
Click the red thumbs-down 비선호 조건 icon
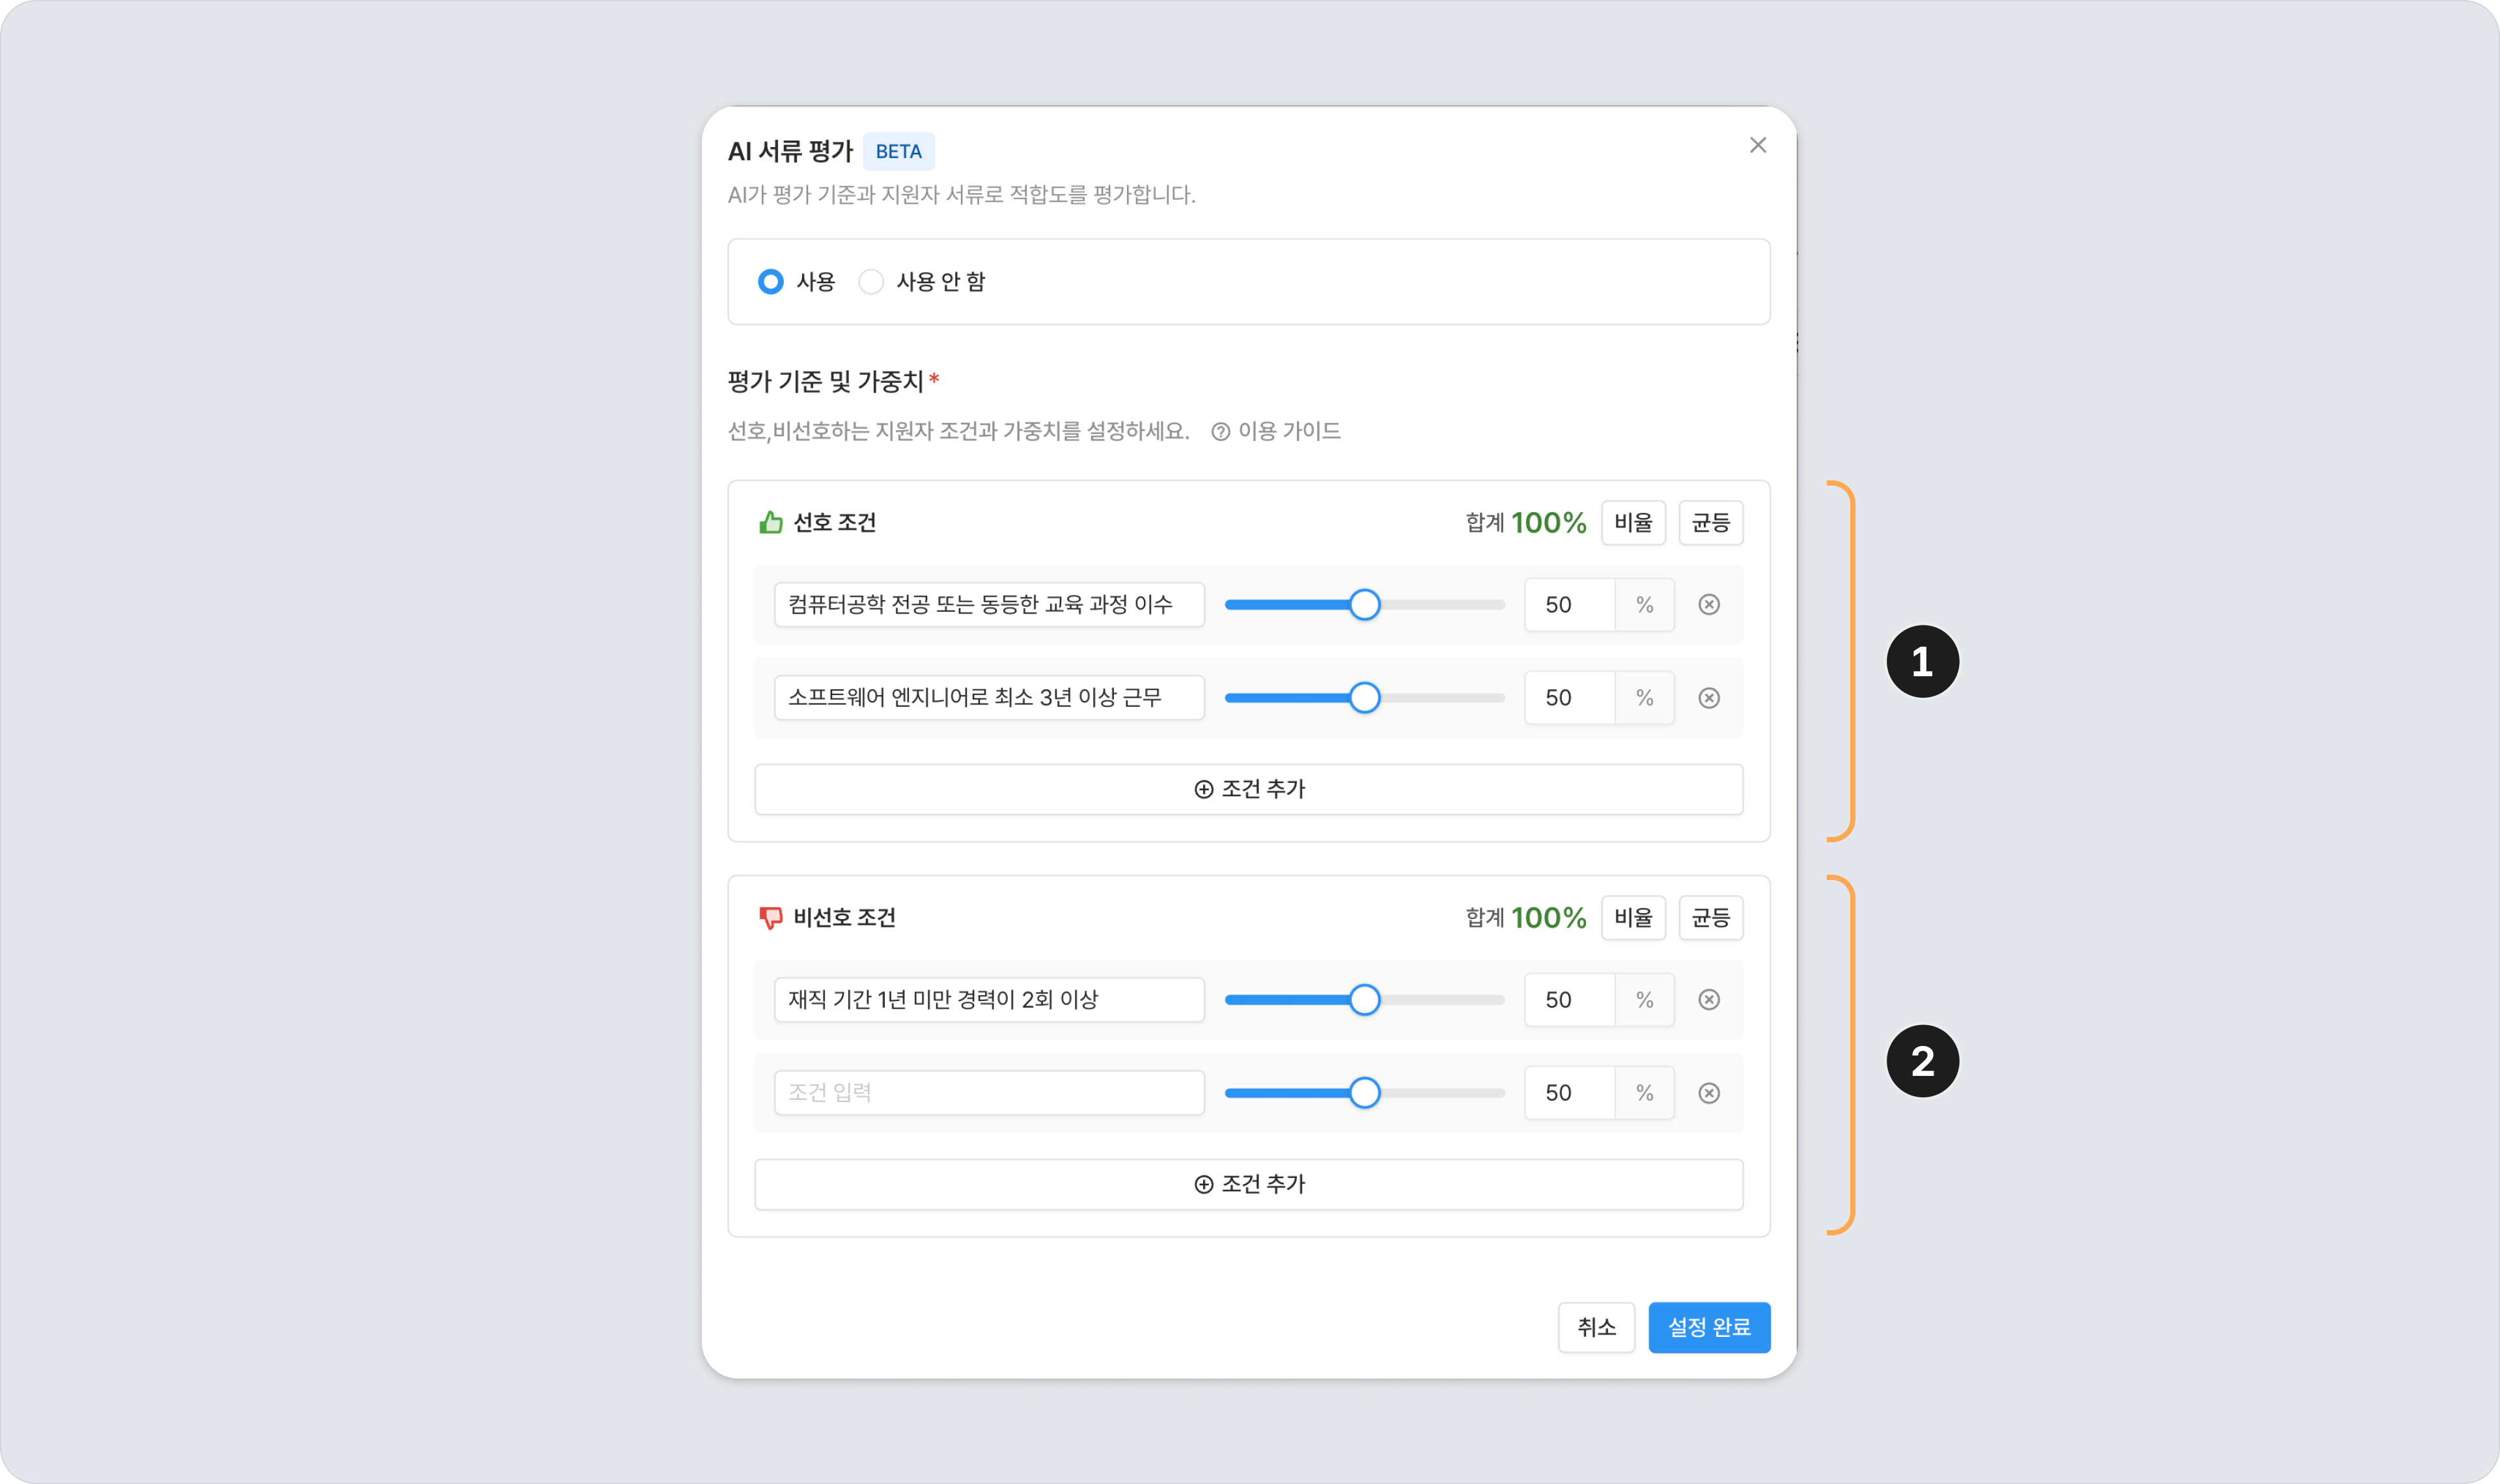770,918
